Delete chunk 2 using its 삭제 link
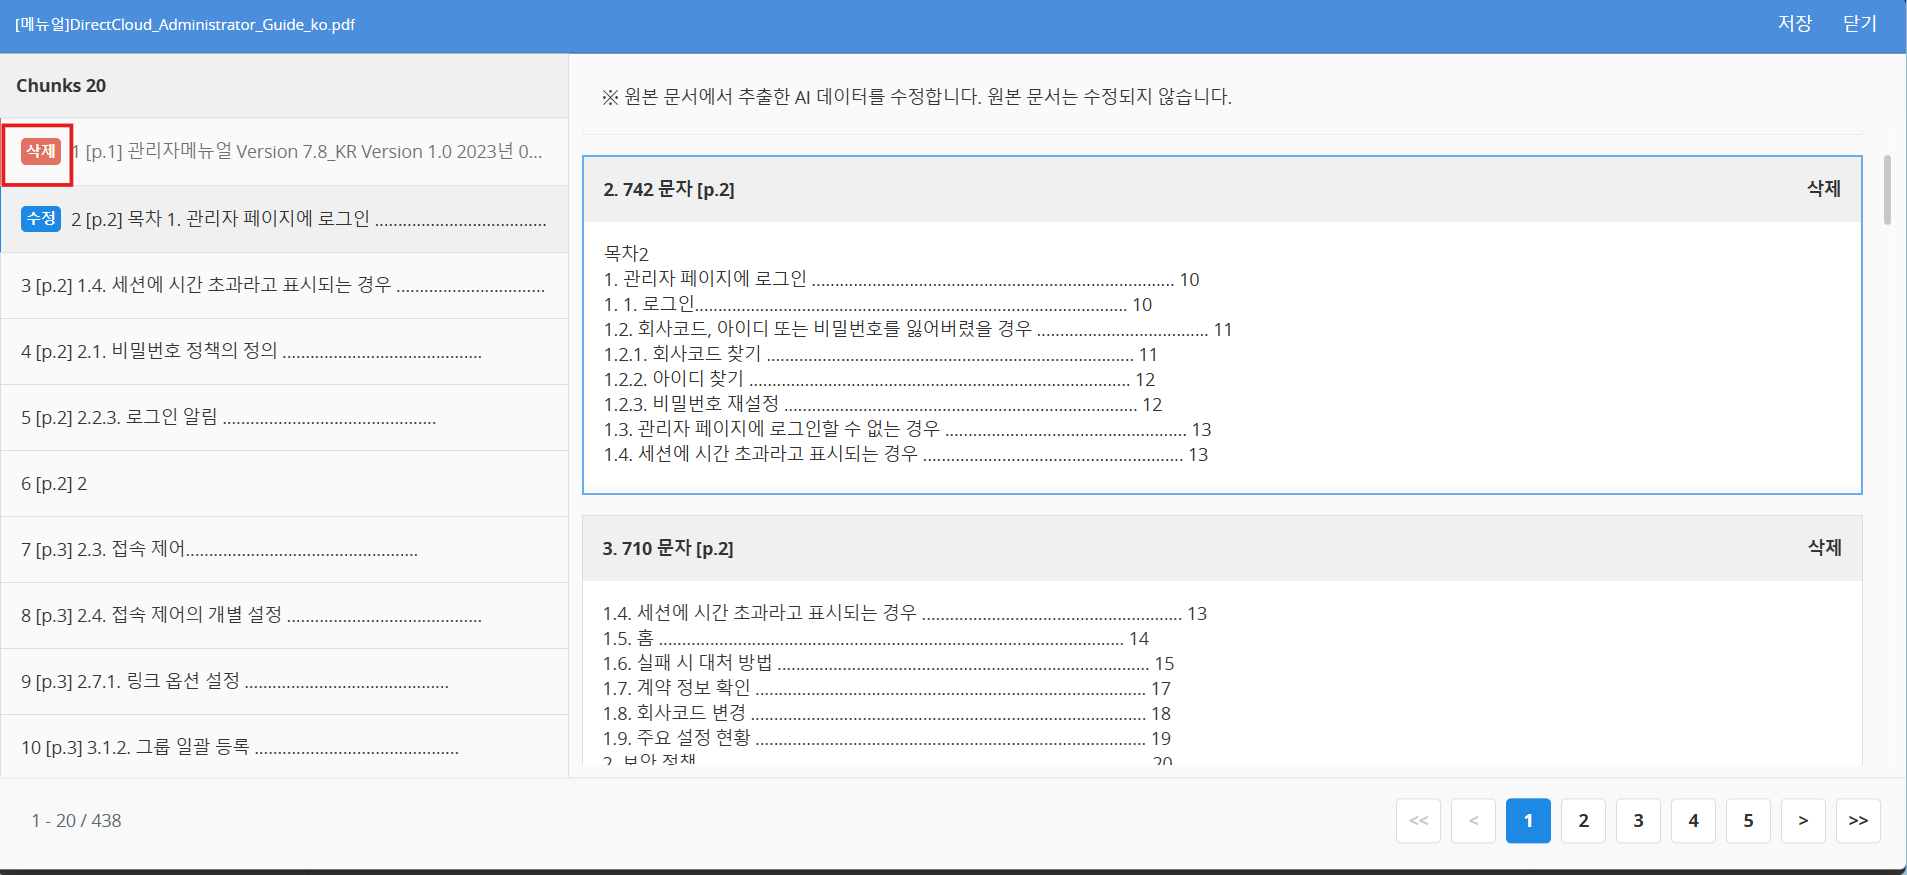 point(1823,189)
